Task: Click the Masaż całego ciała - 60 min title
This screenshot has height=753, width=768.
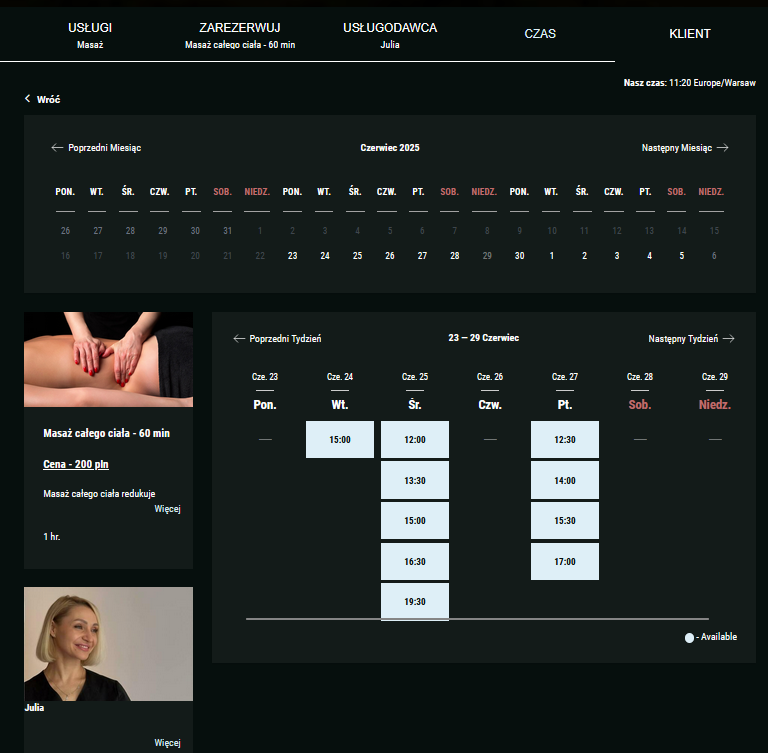Action: point(106,433)
